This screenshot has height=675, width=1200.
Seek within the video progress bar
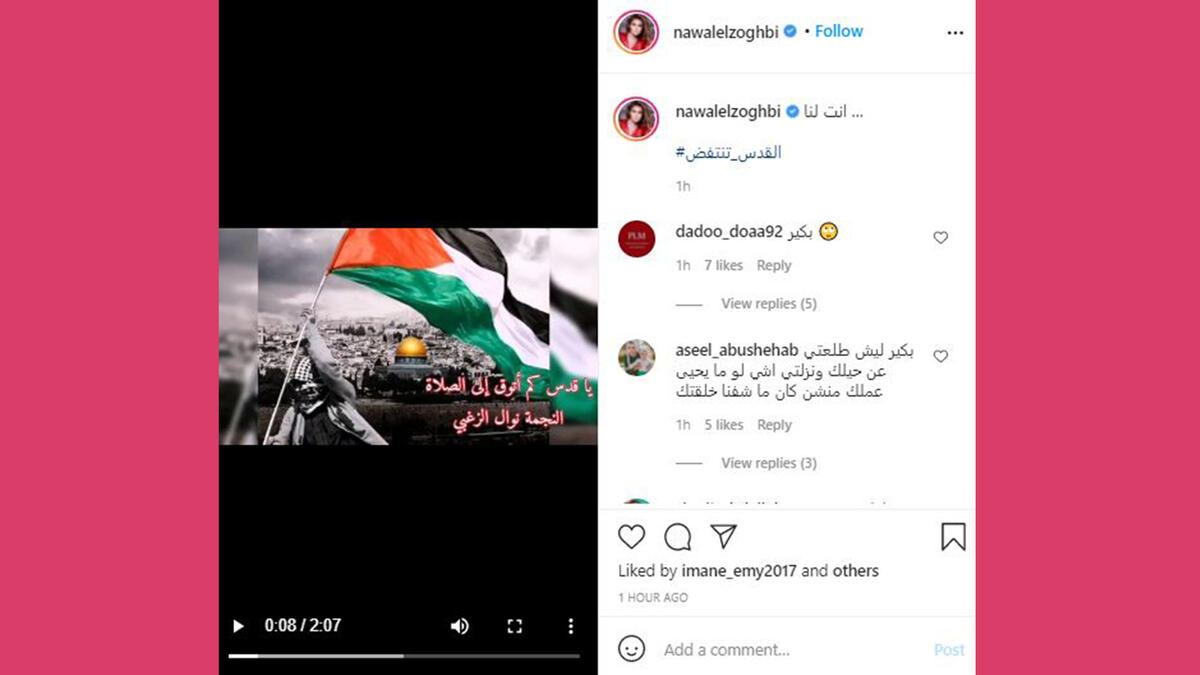coord(404,656)
